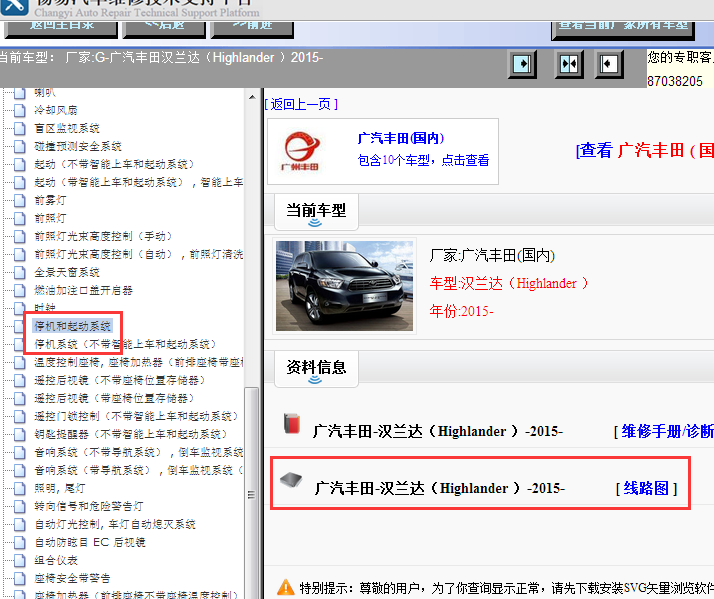Select 自动灯光控制, 车灯自动熄灭系统 item
This screenshot has width=714, height=599.
click(115, 524)
